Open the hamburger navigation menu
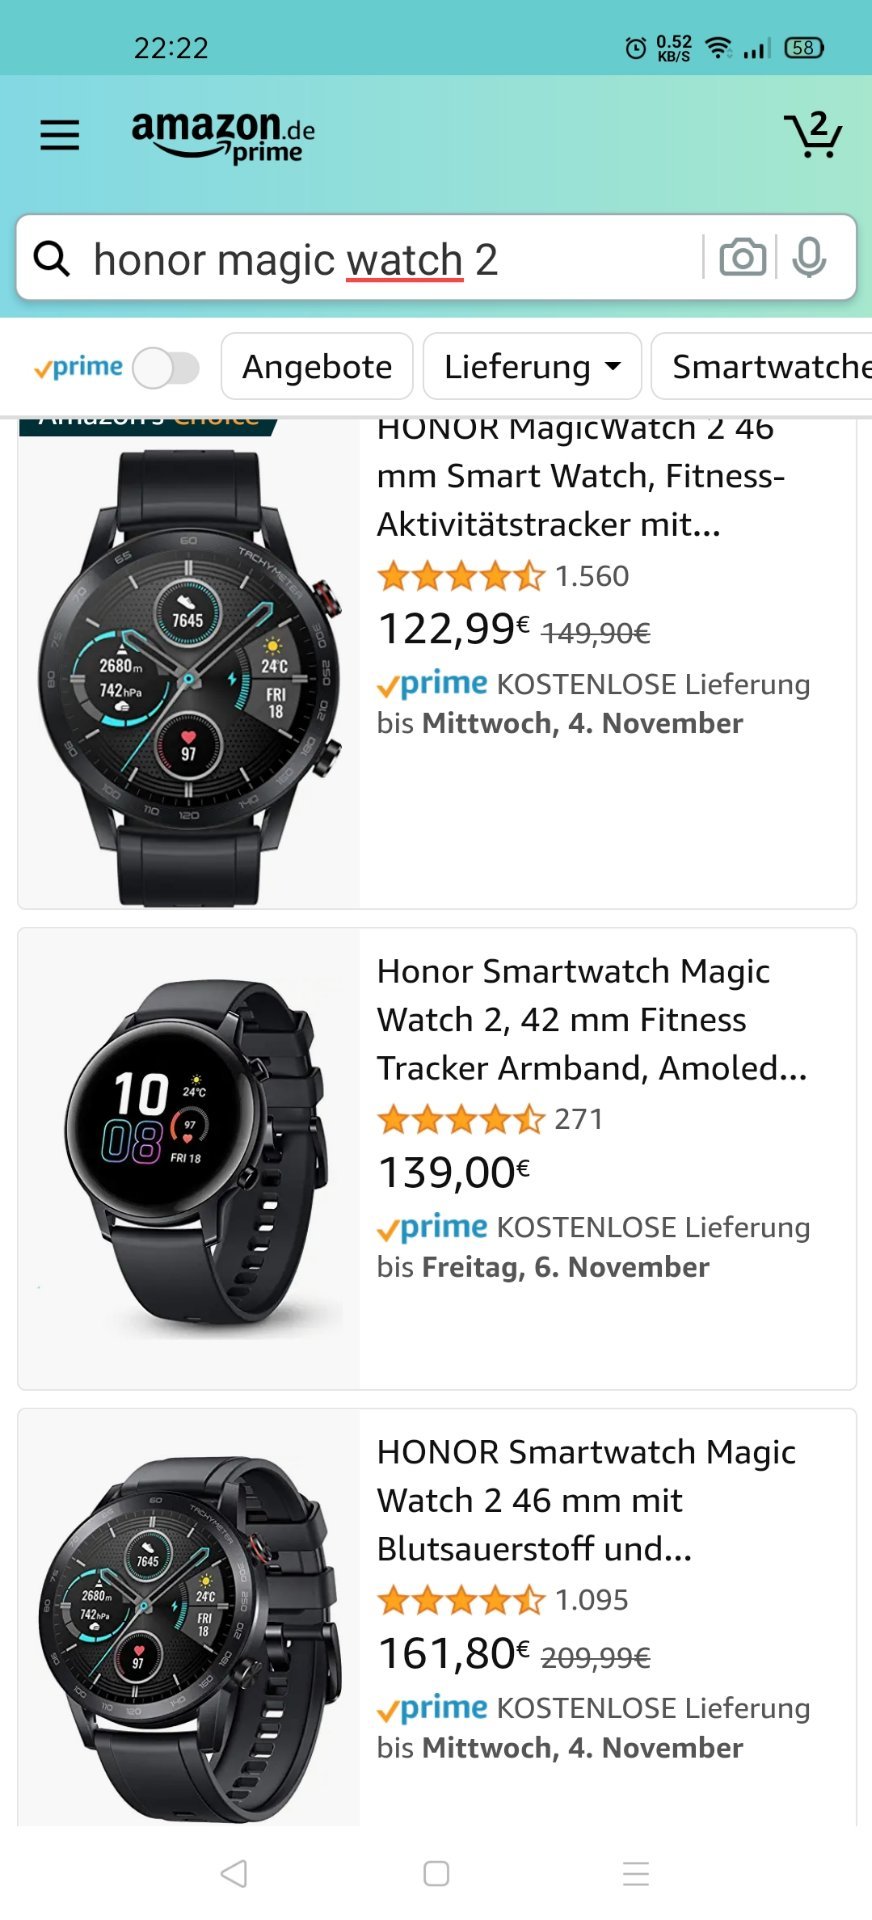This screenshot has height=1920, width=872. point(59,135)
